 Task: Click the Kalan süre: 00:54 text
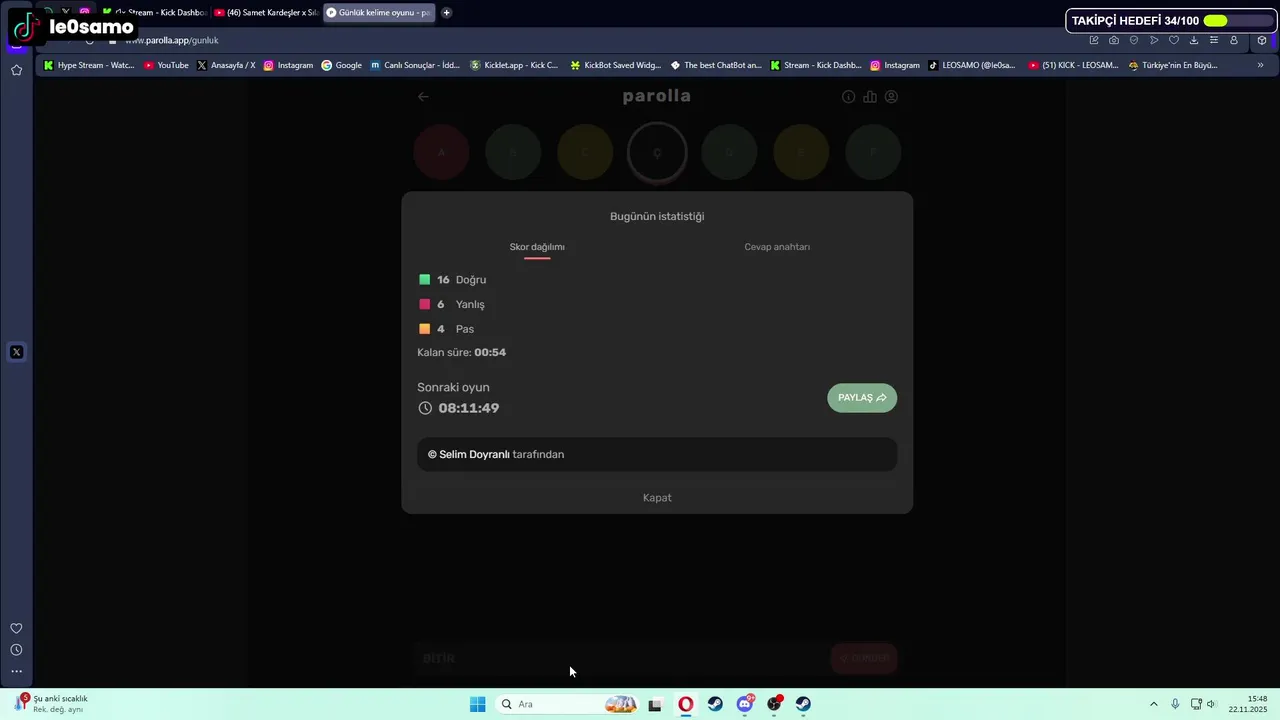point(461,353)
